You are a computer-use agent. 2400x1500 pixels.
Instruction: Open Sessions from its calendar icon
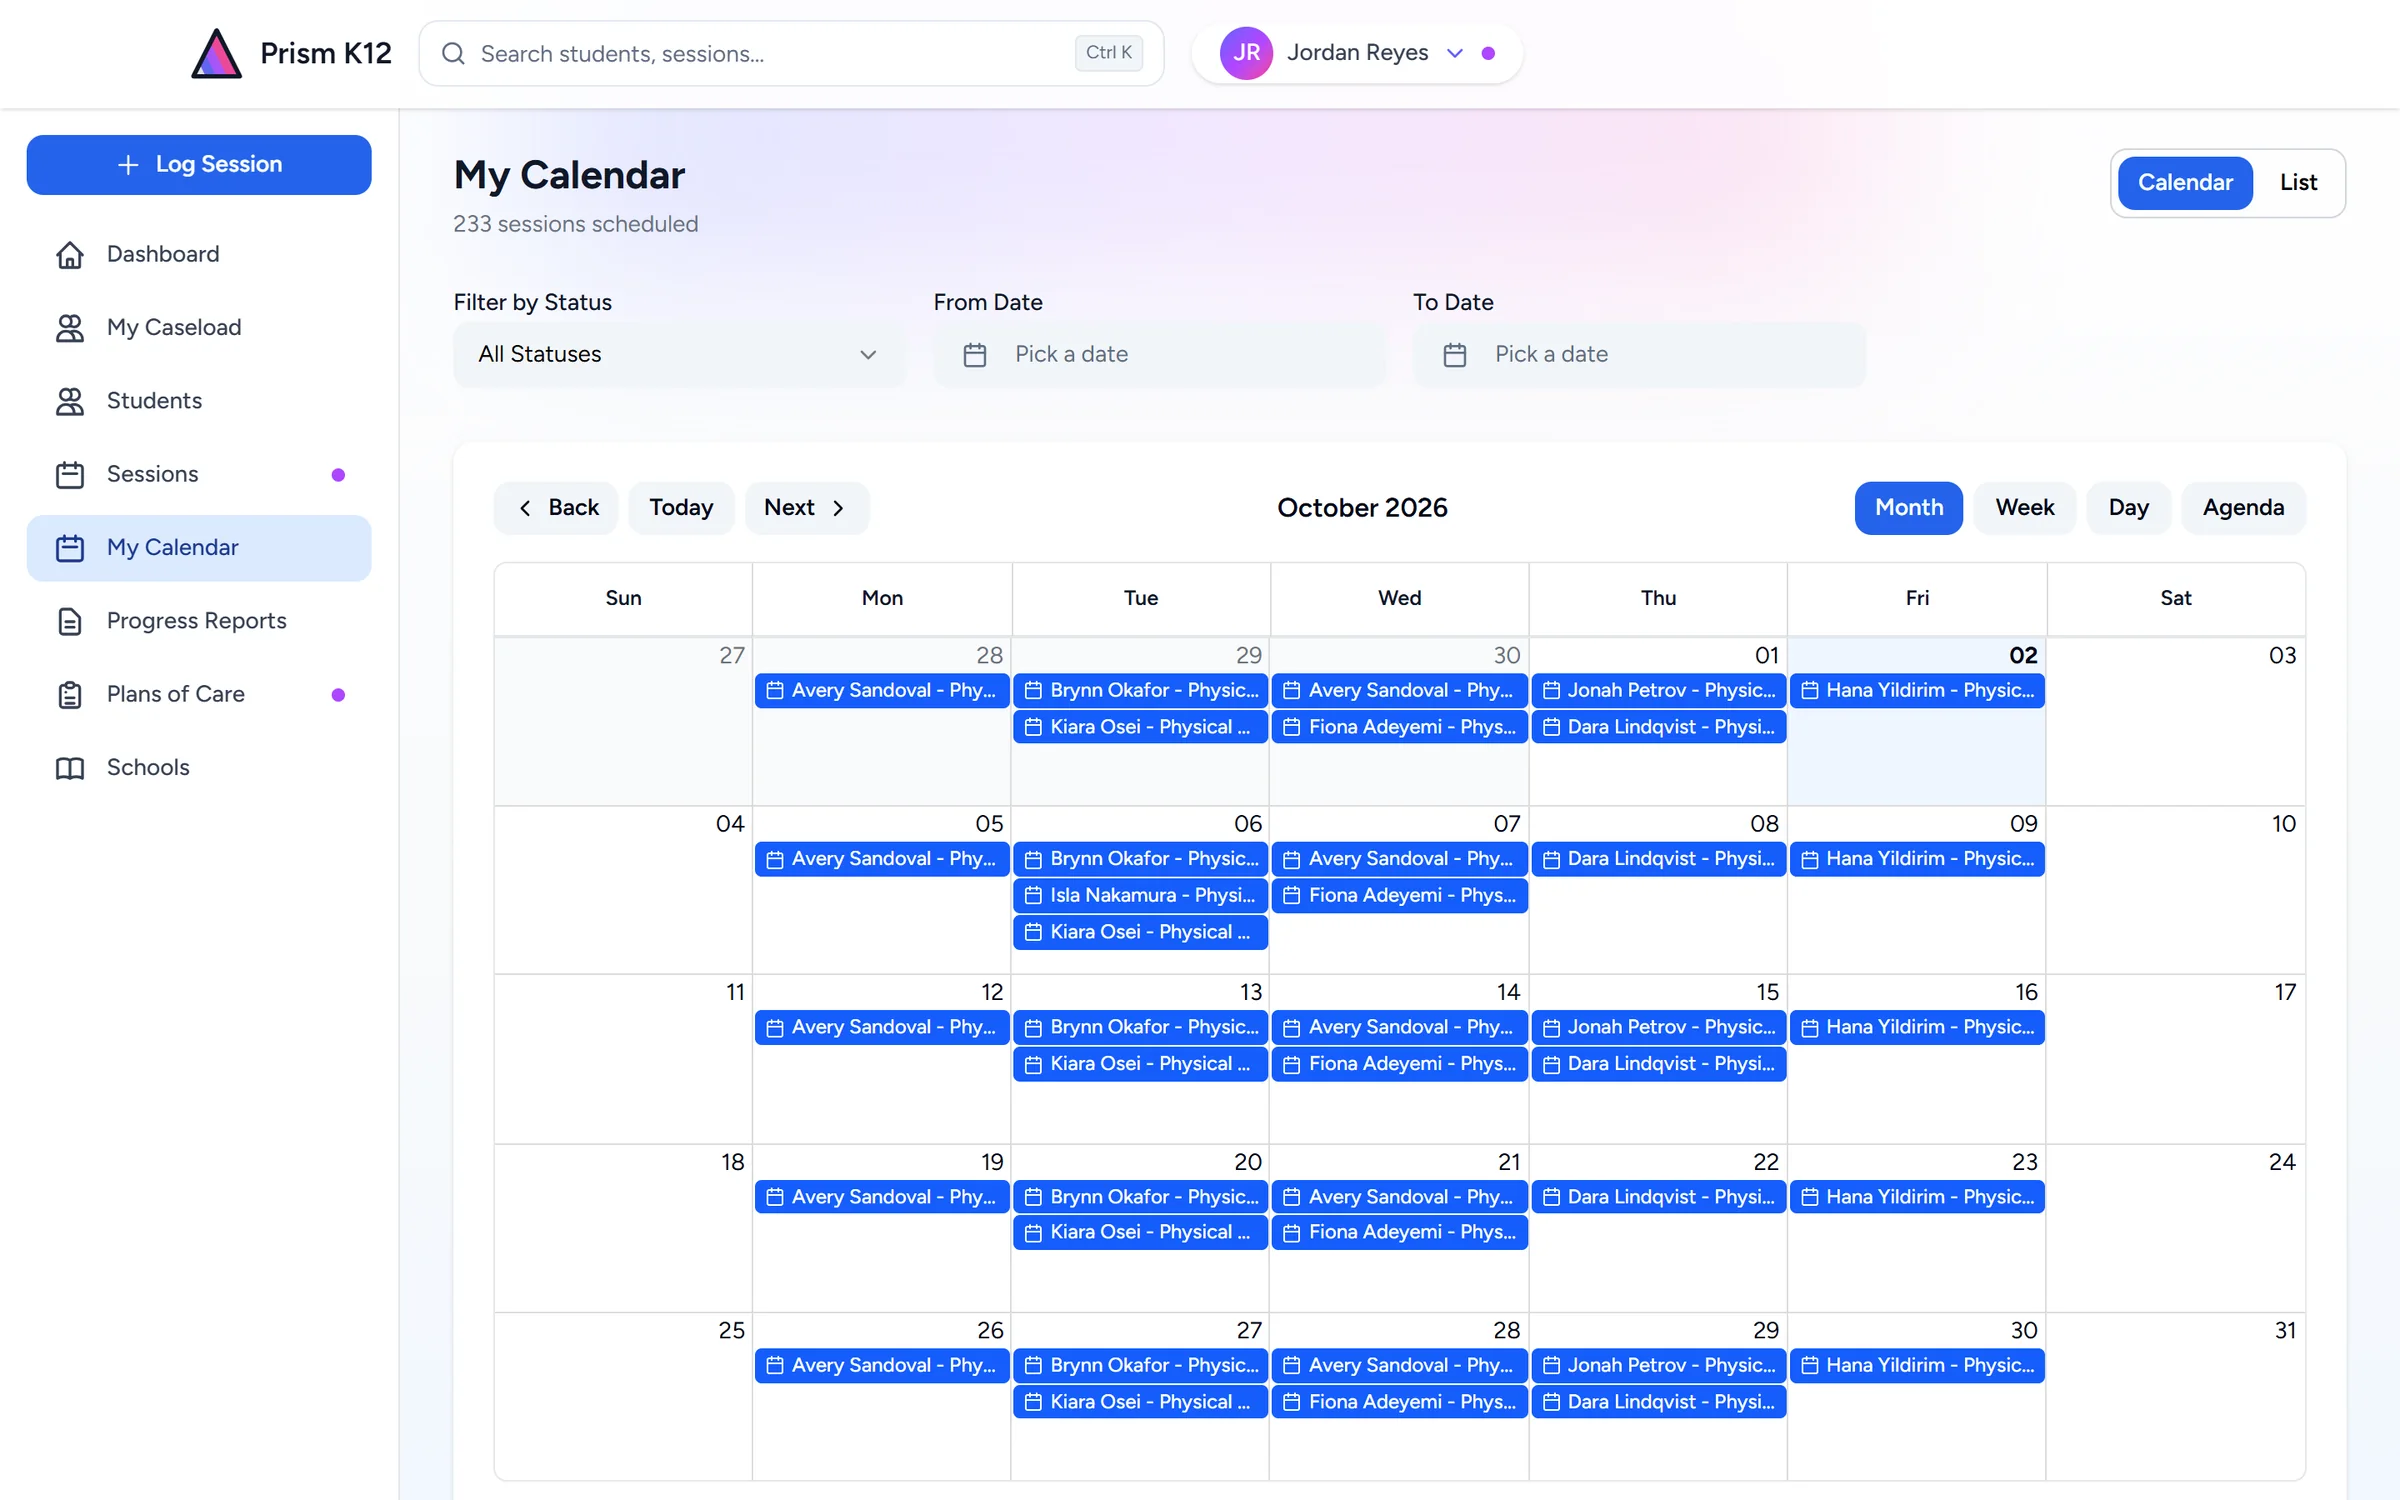point(70,474)
